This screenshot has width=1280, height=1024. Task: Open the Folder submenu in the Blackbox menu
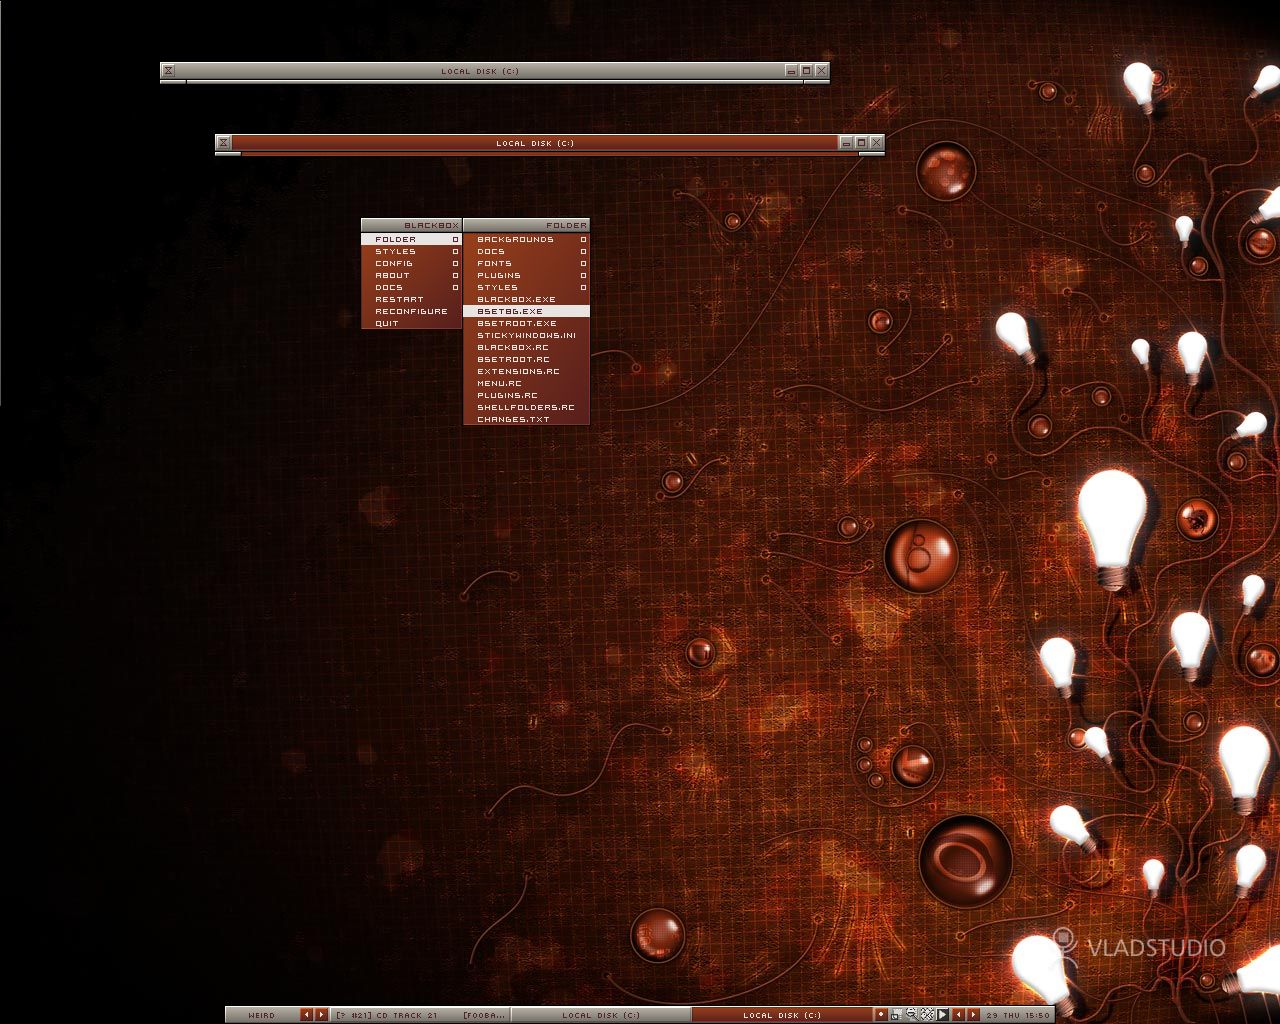(411, 239)
